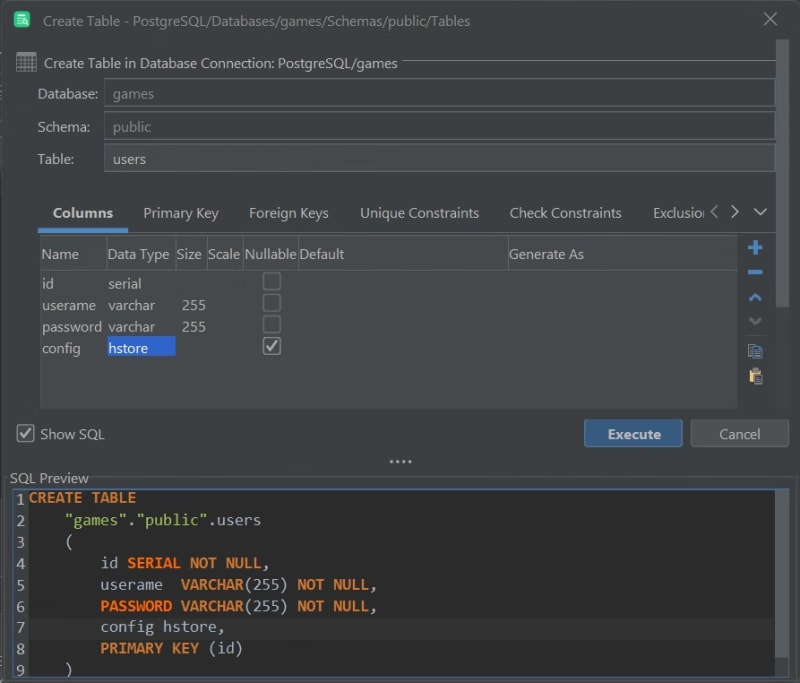Click the "games"."public".users SQL line
The height and width of the screenshot is (683, 800).
tap(163, 520)
